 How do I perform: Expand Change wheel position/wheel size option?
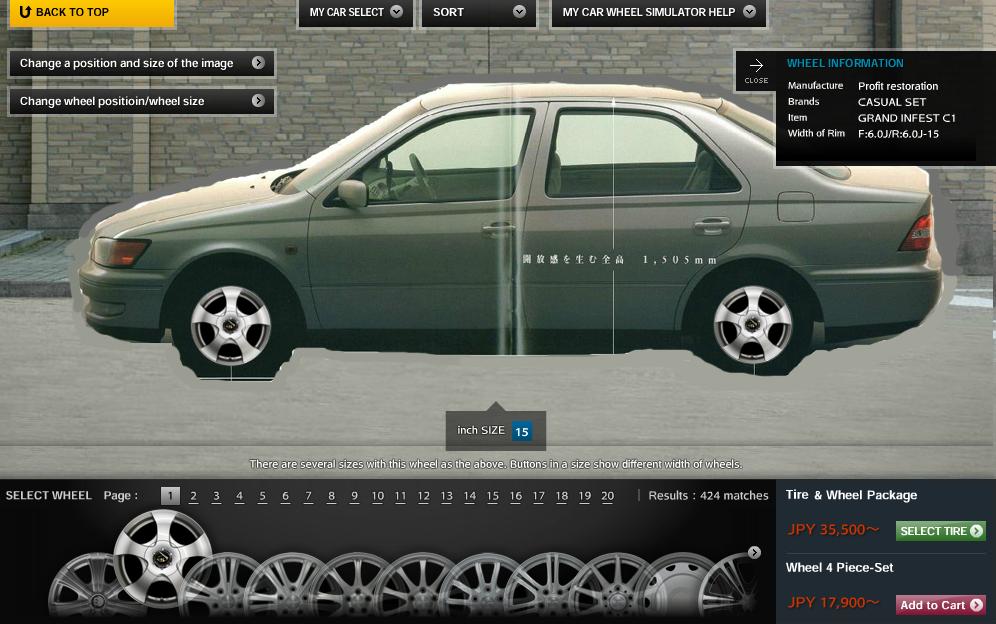(x=141, y=101)
